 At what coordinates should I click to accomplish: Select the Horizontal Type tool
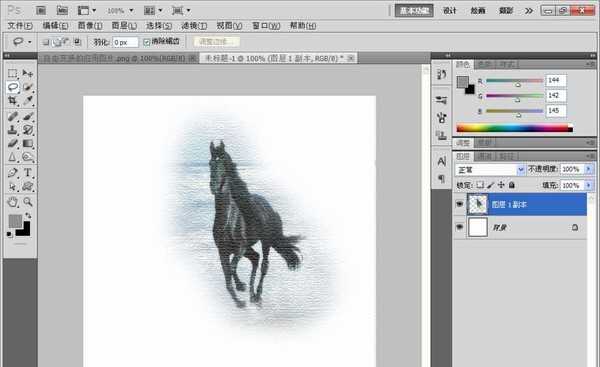(28, 173)
